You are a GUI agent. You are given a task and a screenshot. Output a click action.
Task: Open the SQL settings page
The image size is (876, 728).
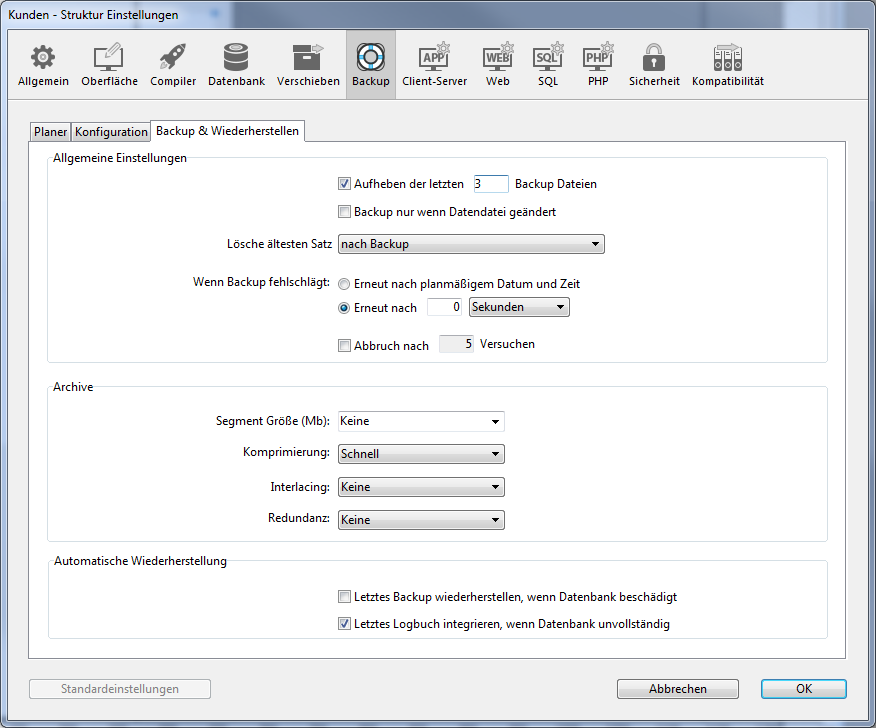point(548,65)
